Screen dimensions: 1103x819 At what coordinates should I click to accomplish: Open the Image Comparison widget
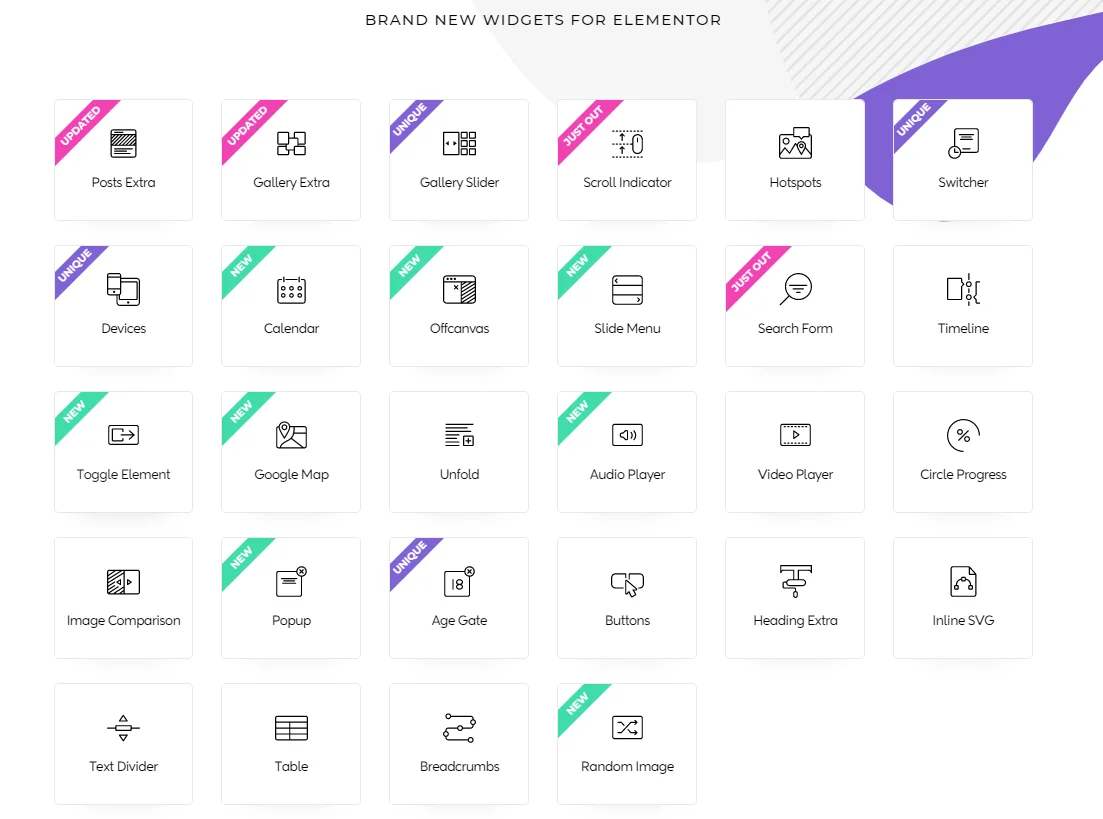tap(123, 580)
